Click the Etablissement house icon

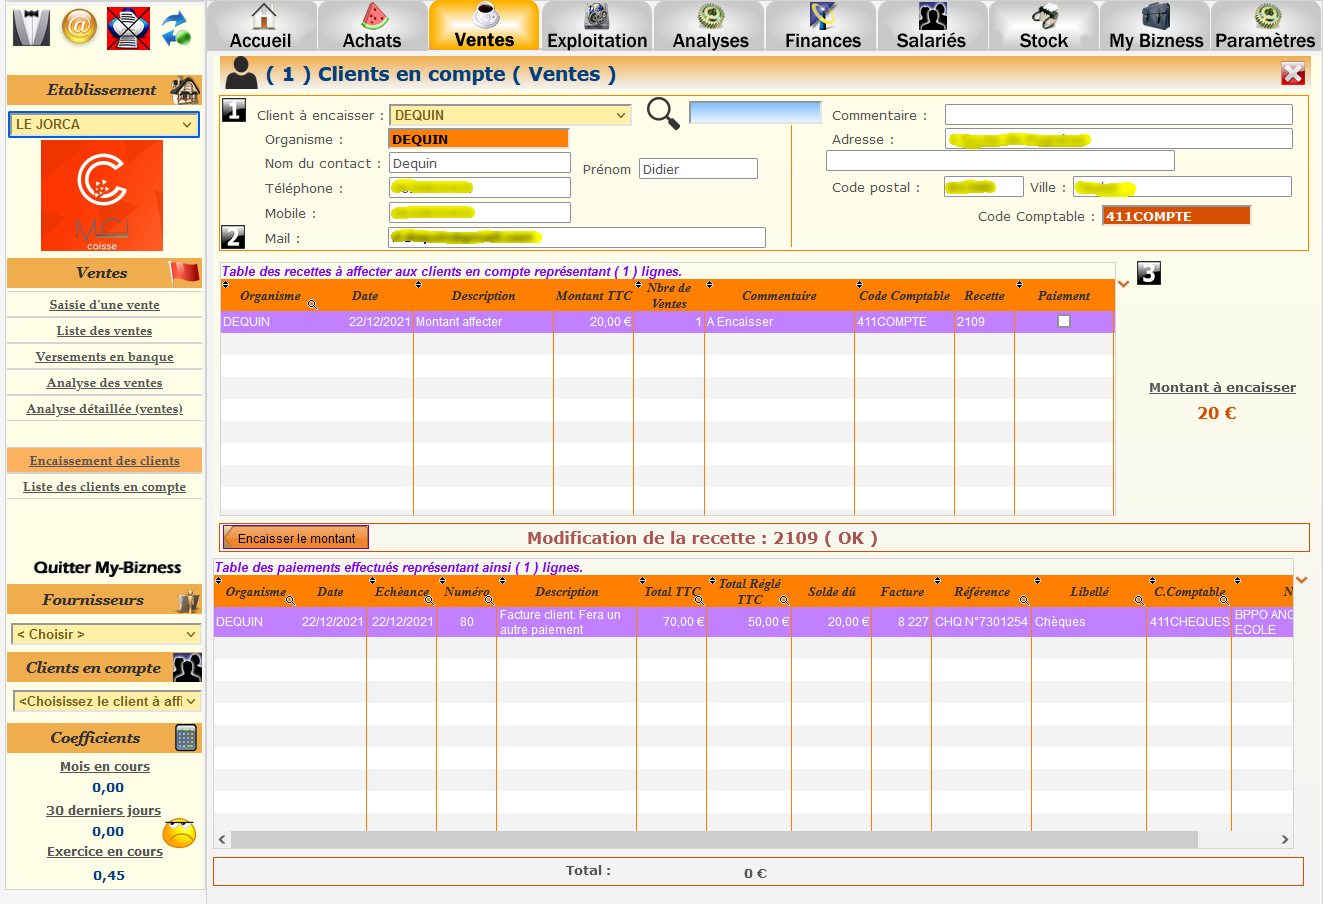185,90
